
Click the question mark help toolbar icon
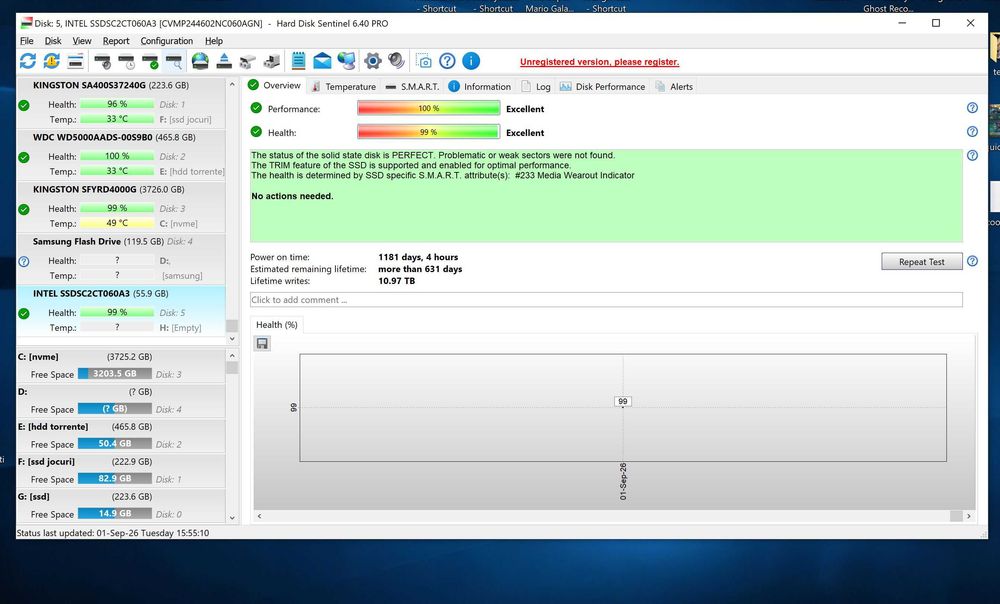click(x=448, y=61)
